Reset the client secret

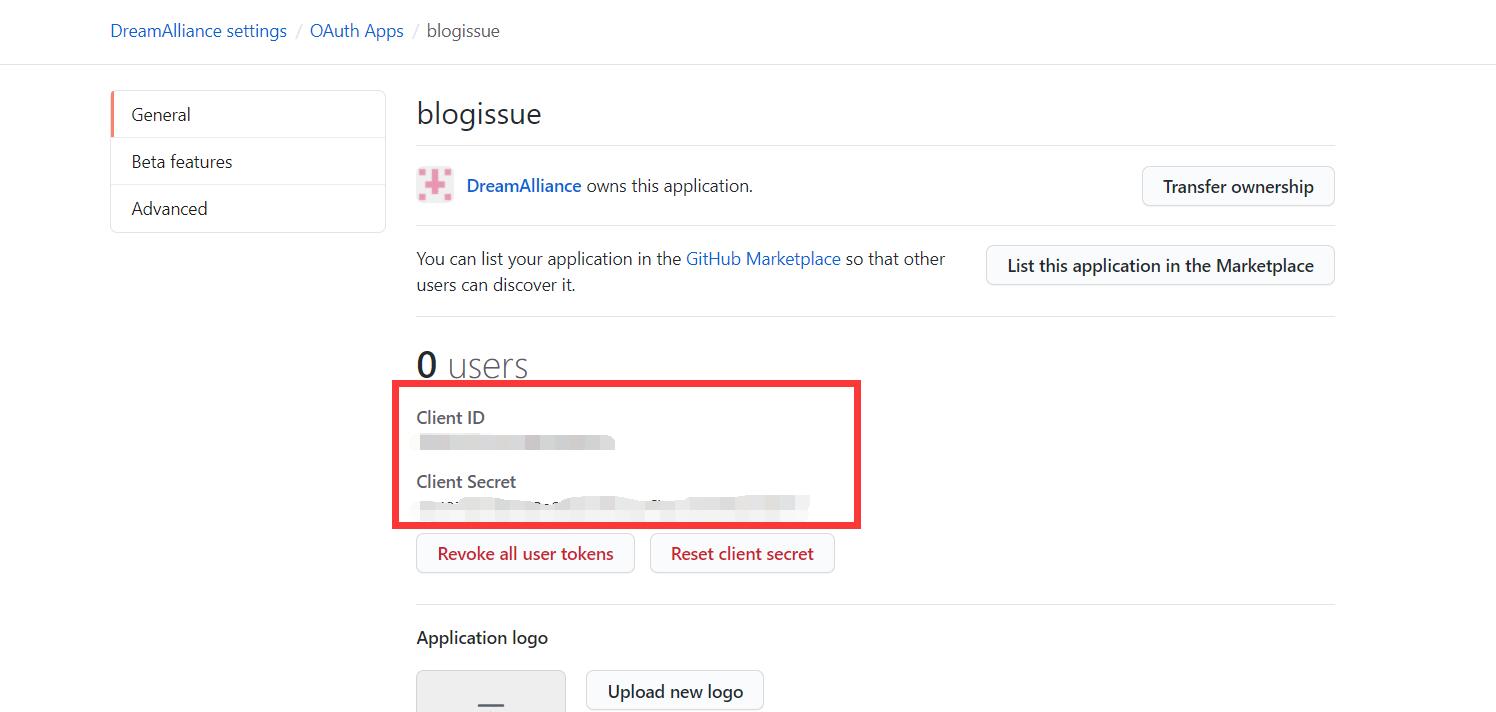pyautogui.click(x=742, y=552)
